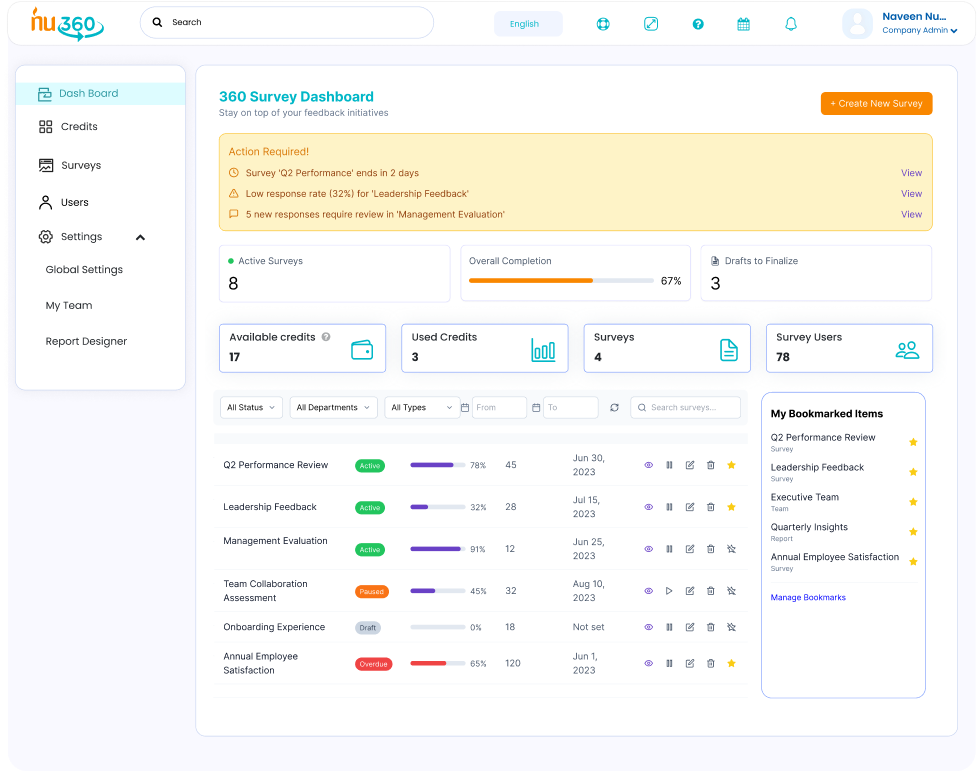Pause the Management Evaluation survey

click(x=669, y=549)
